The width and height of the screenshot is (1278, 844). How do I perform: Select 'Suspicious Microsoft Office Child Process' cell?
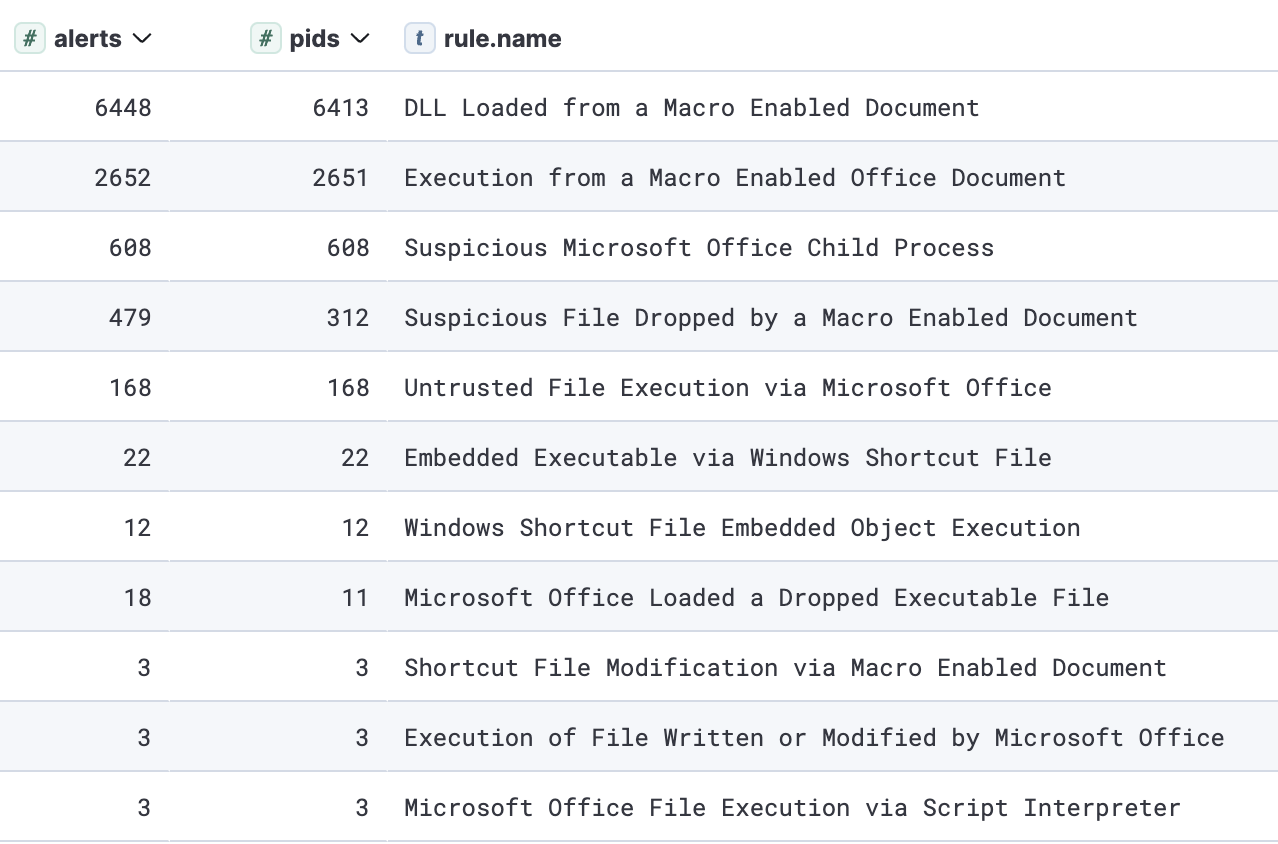[698, 248]
